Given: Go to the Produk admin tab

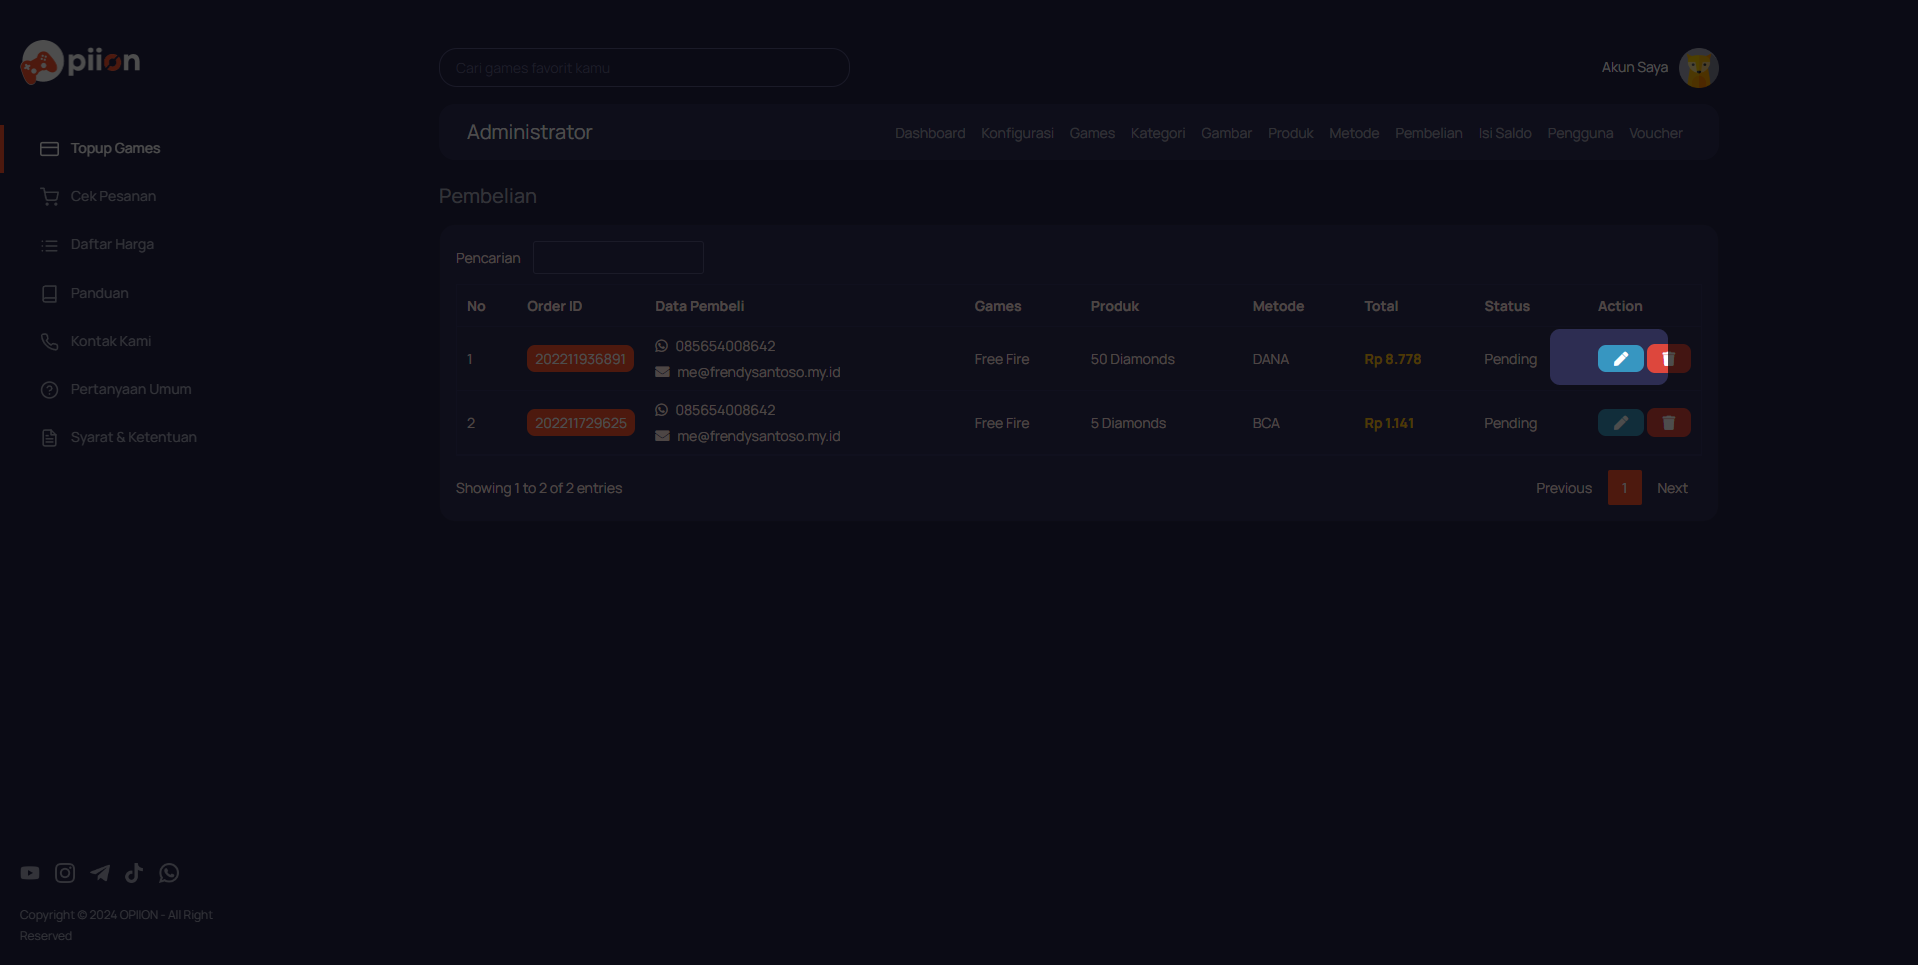Looking at the screenshot, I should [x=1291, y=133].
